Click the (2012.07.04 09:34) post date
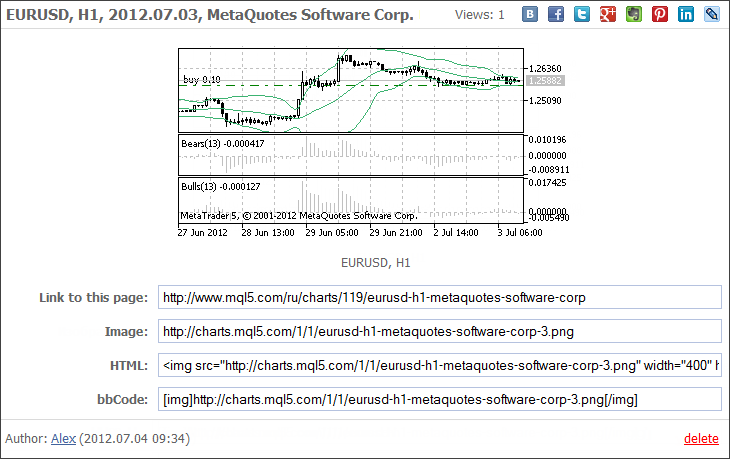The image size is (730, 459). (135, 439)
